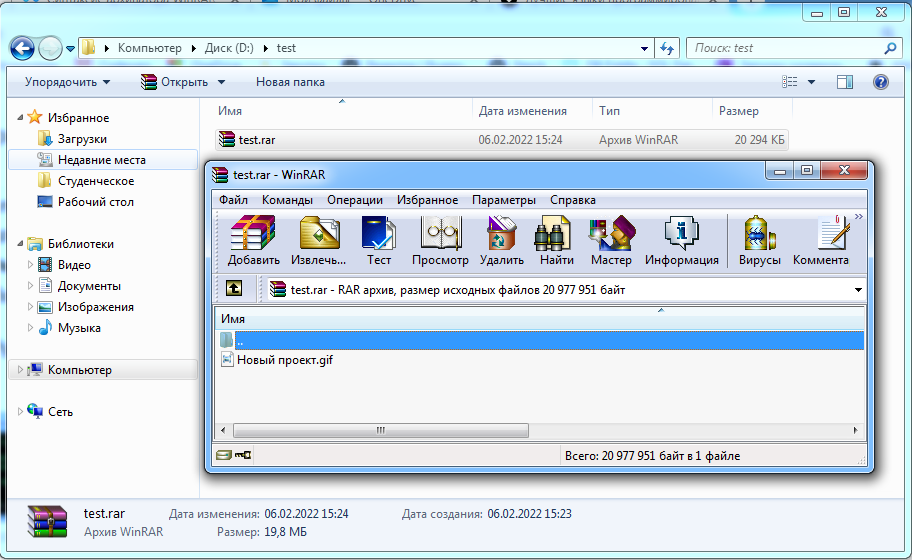The height and width of the screenshot is (560, 912).
Task: Open view options dropdown arrow
Action: [x=811, y=82]
